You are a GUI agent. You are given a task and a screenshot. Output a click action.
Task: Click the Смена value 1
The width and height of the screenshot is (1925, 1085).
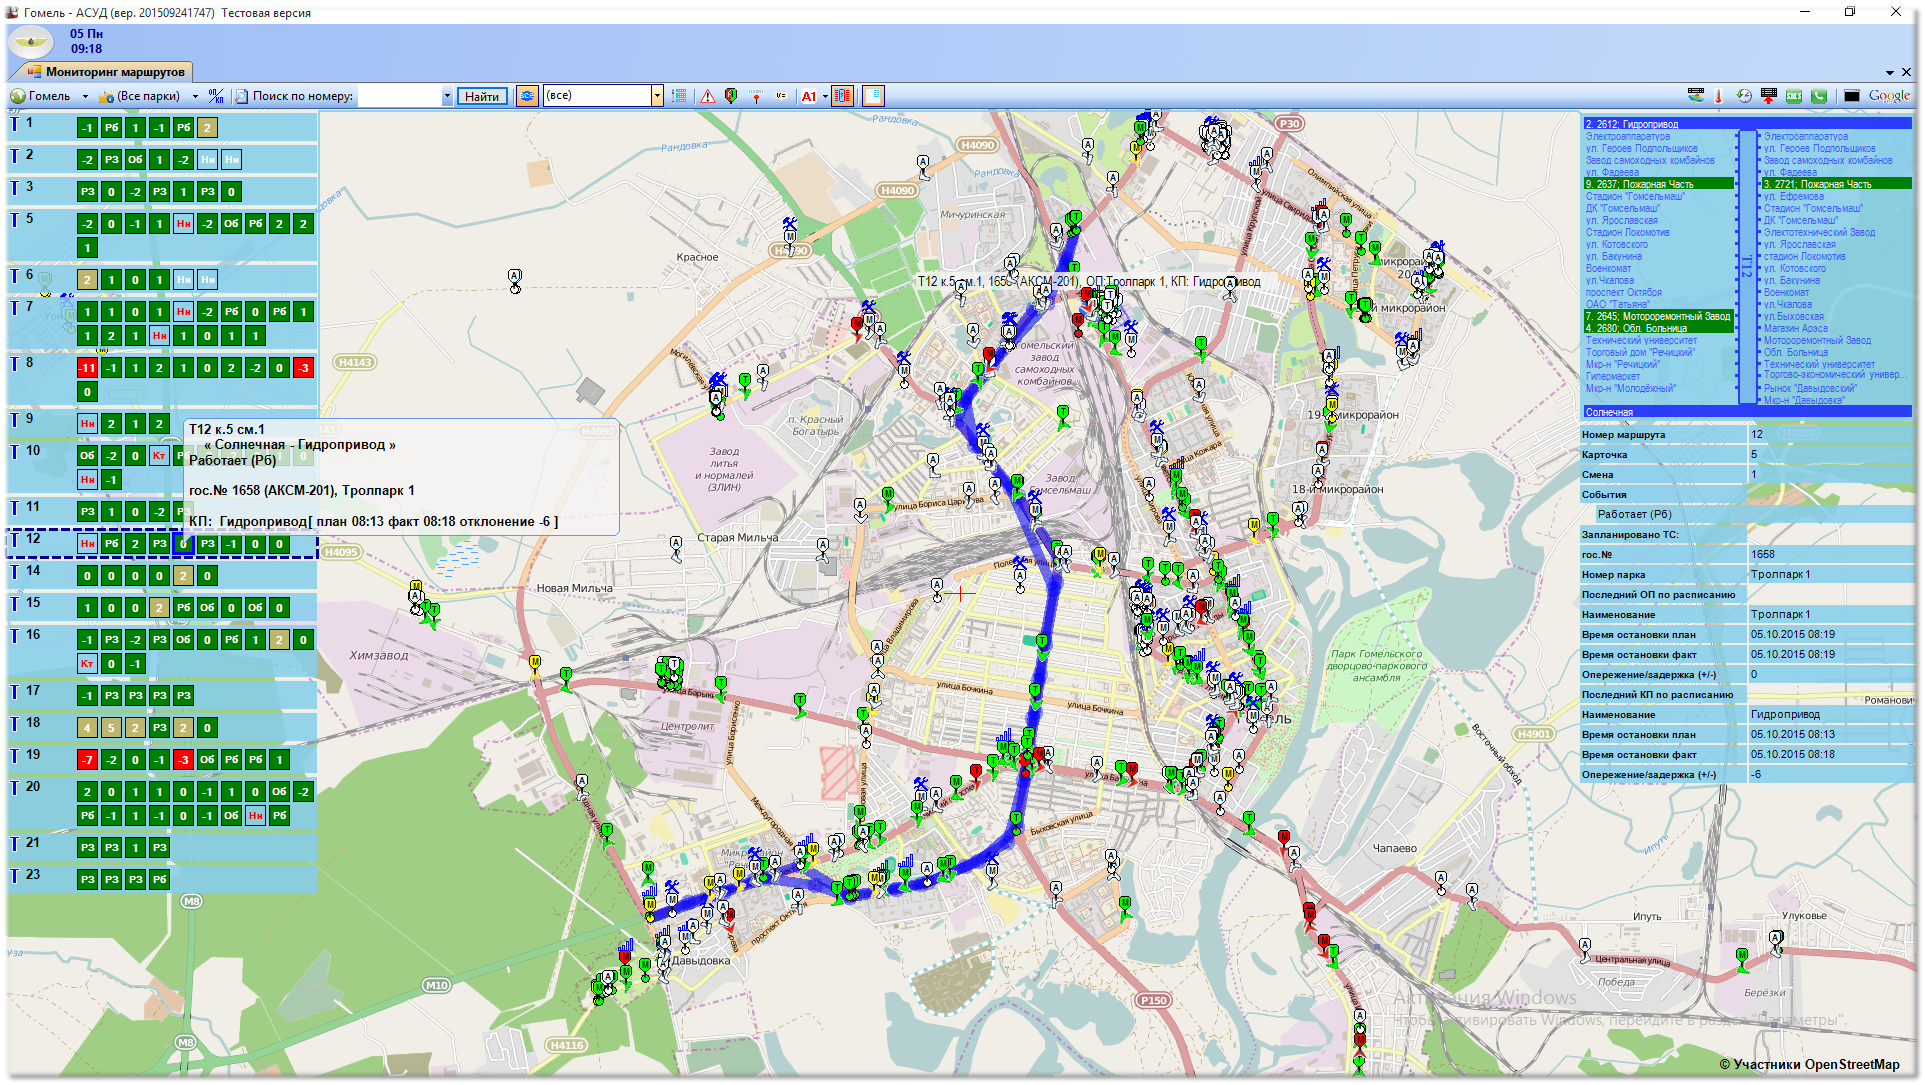(x=1829, y=475)
